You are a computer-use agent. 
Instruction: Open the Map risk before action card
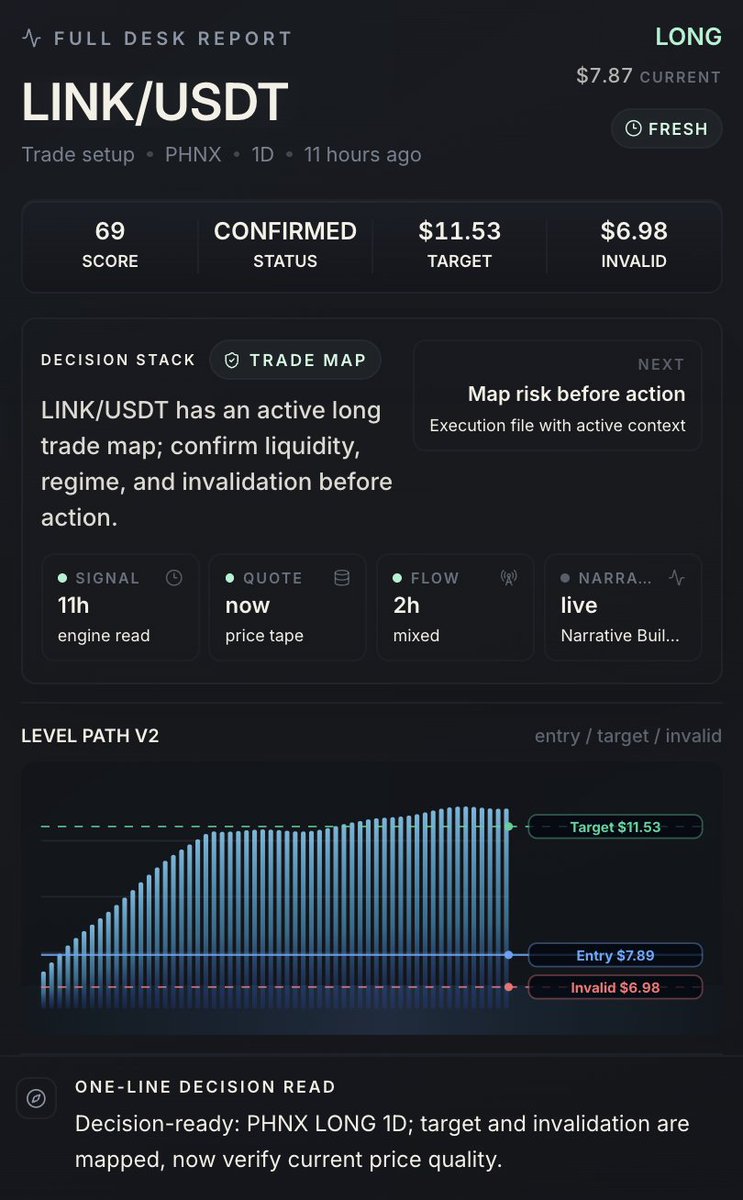pyautogui.click(x=557, y=395)
